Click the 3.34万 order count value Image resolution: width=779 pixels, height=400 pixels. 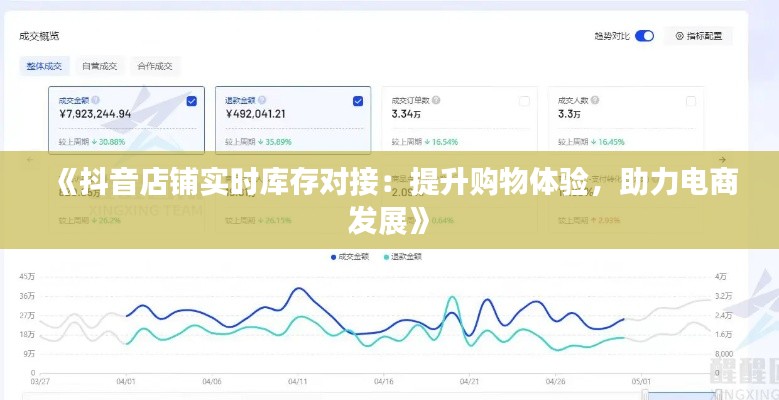pyautogui.click(x=406, y=114)
